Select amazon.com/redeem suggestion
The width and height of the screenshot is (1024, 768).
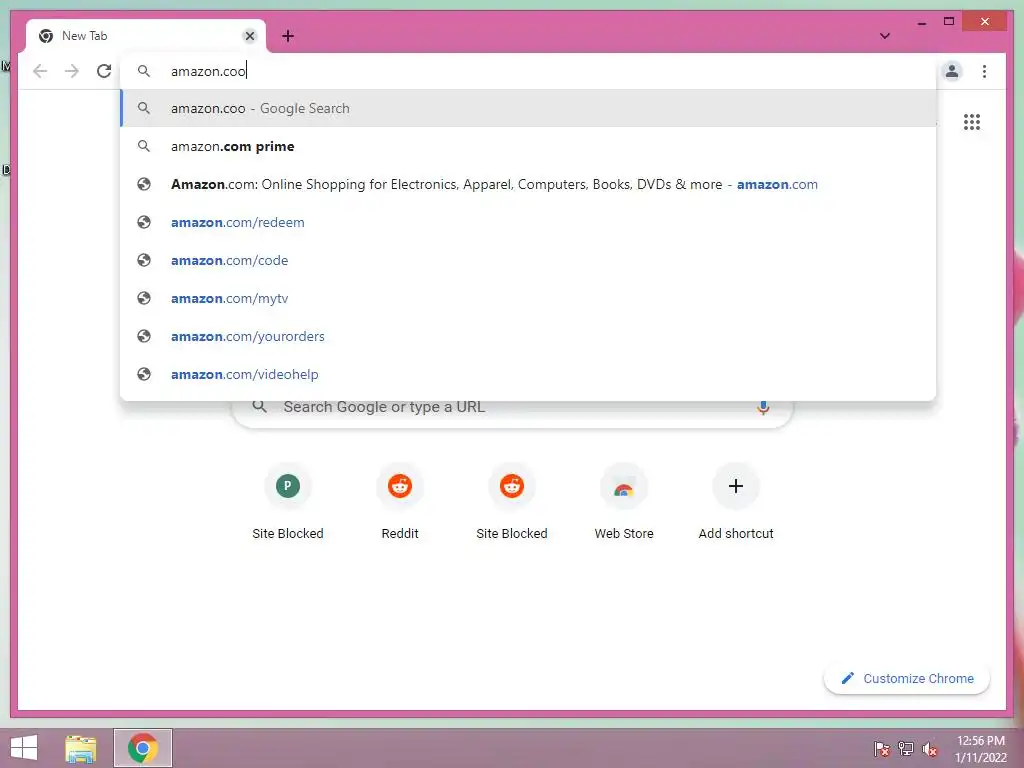(x=528, y=222)
